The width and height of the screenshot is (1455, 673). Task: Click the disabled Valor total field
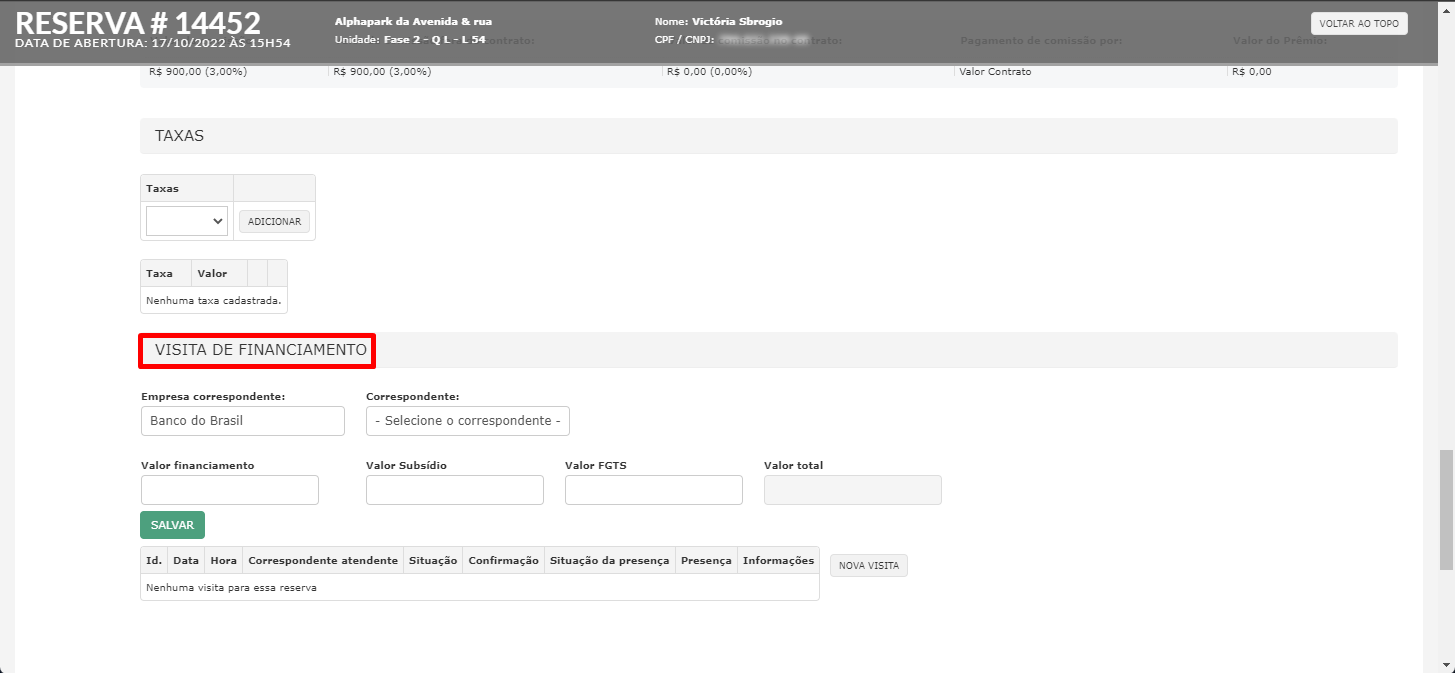[853, 490]
